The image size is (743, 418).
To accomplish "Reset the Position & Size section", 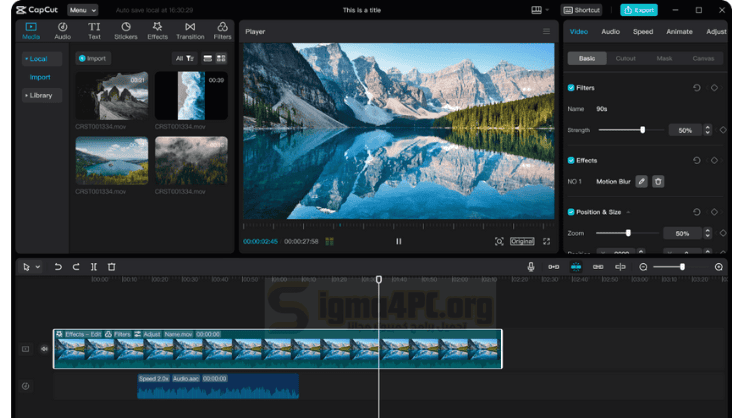I will coord(697,212).
